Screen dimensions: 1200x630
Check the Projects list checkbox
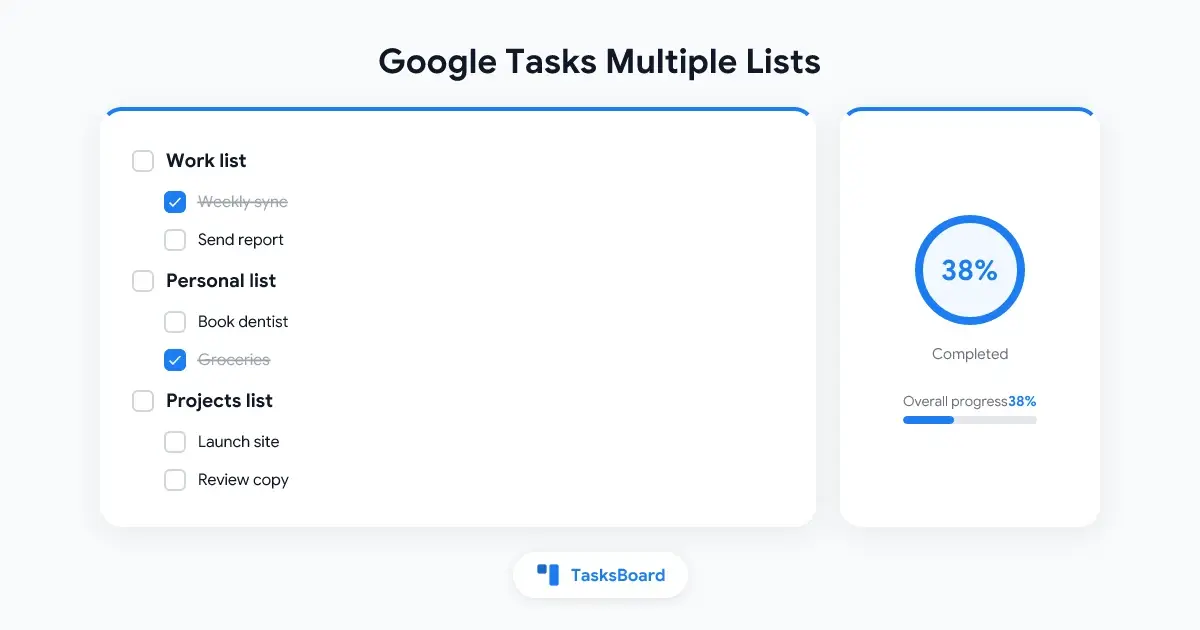tap(143, 401)
